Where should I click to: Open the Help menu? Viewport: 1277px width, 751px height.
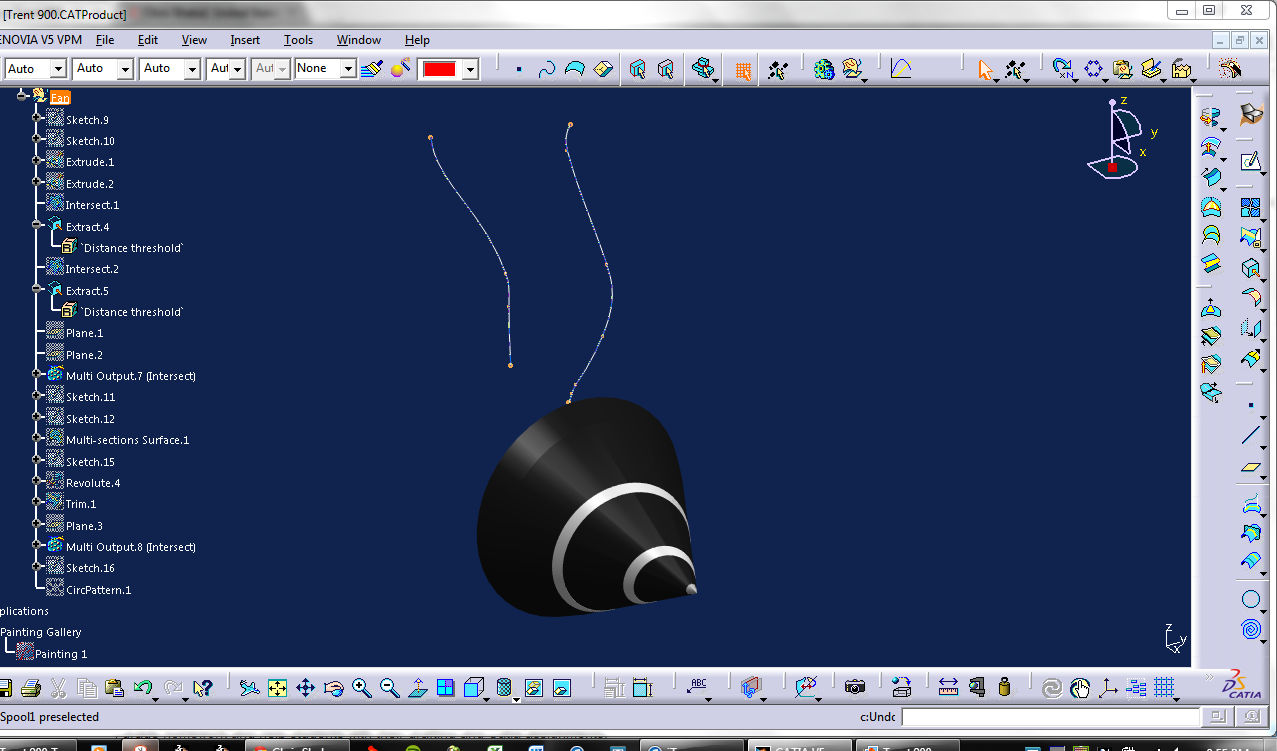coord(417,40)
